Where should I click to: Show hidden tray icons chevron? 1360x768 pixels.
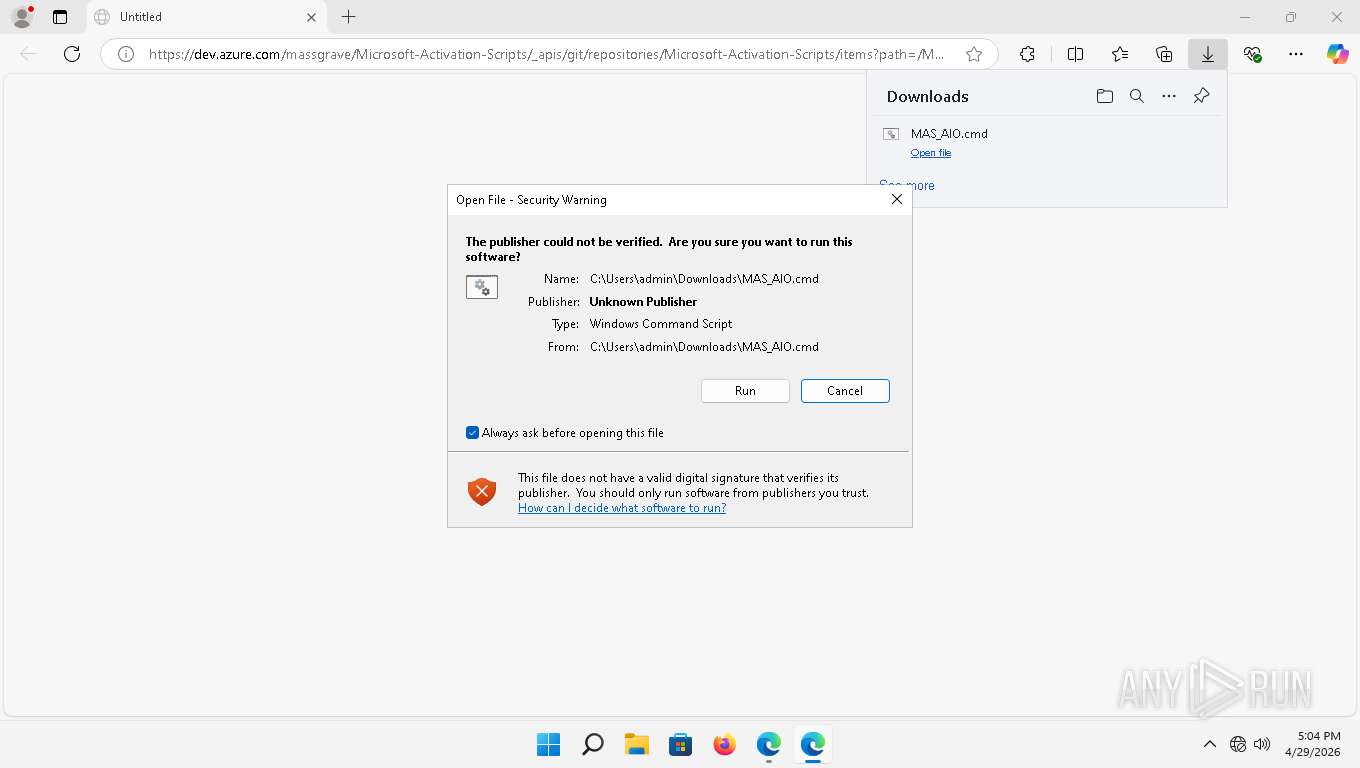click(x=1209, y=744)
